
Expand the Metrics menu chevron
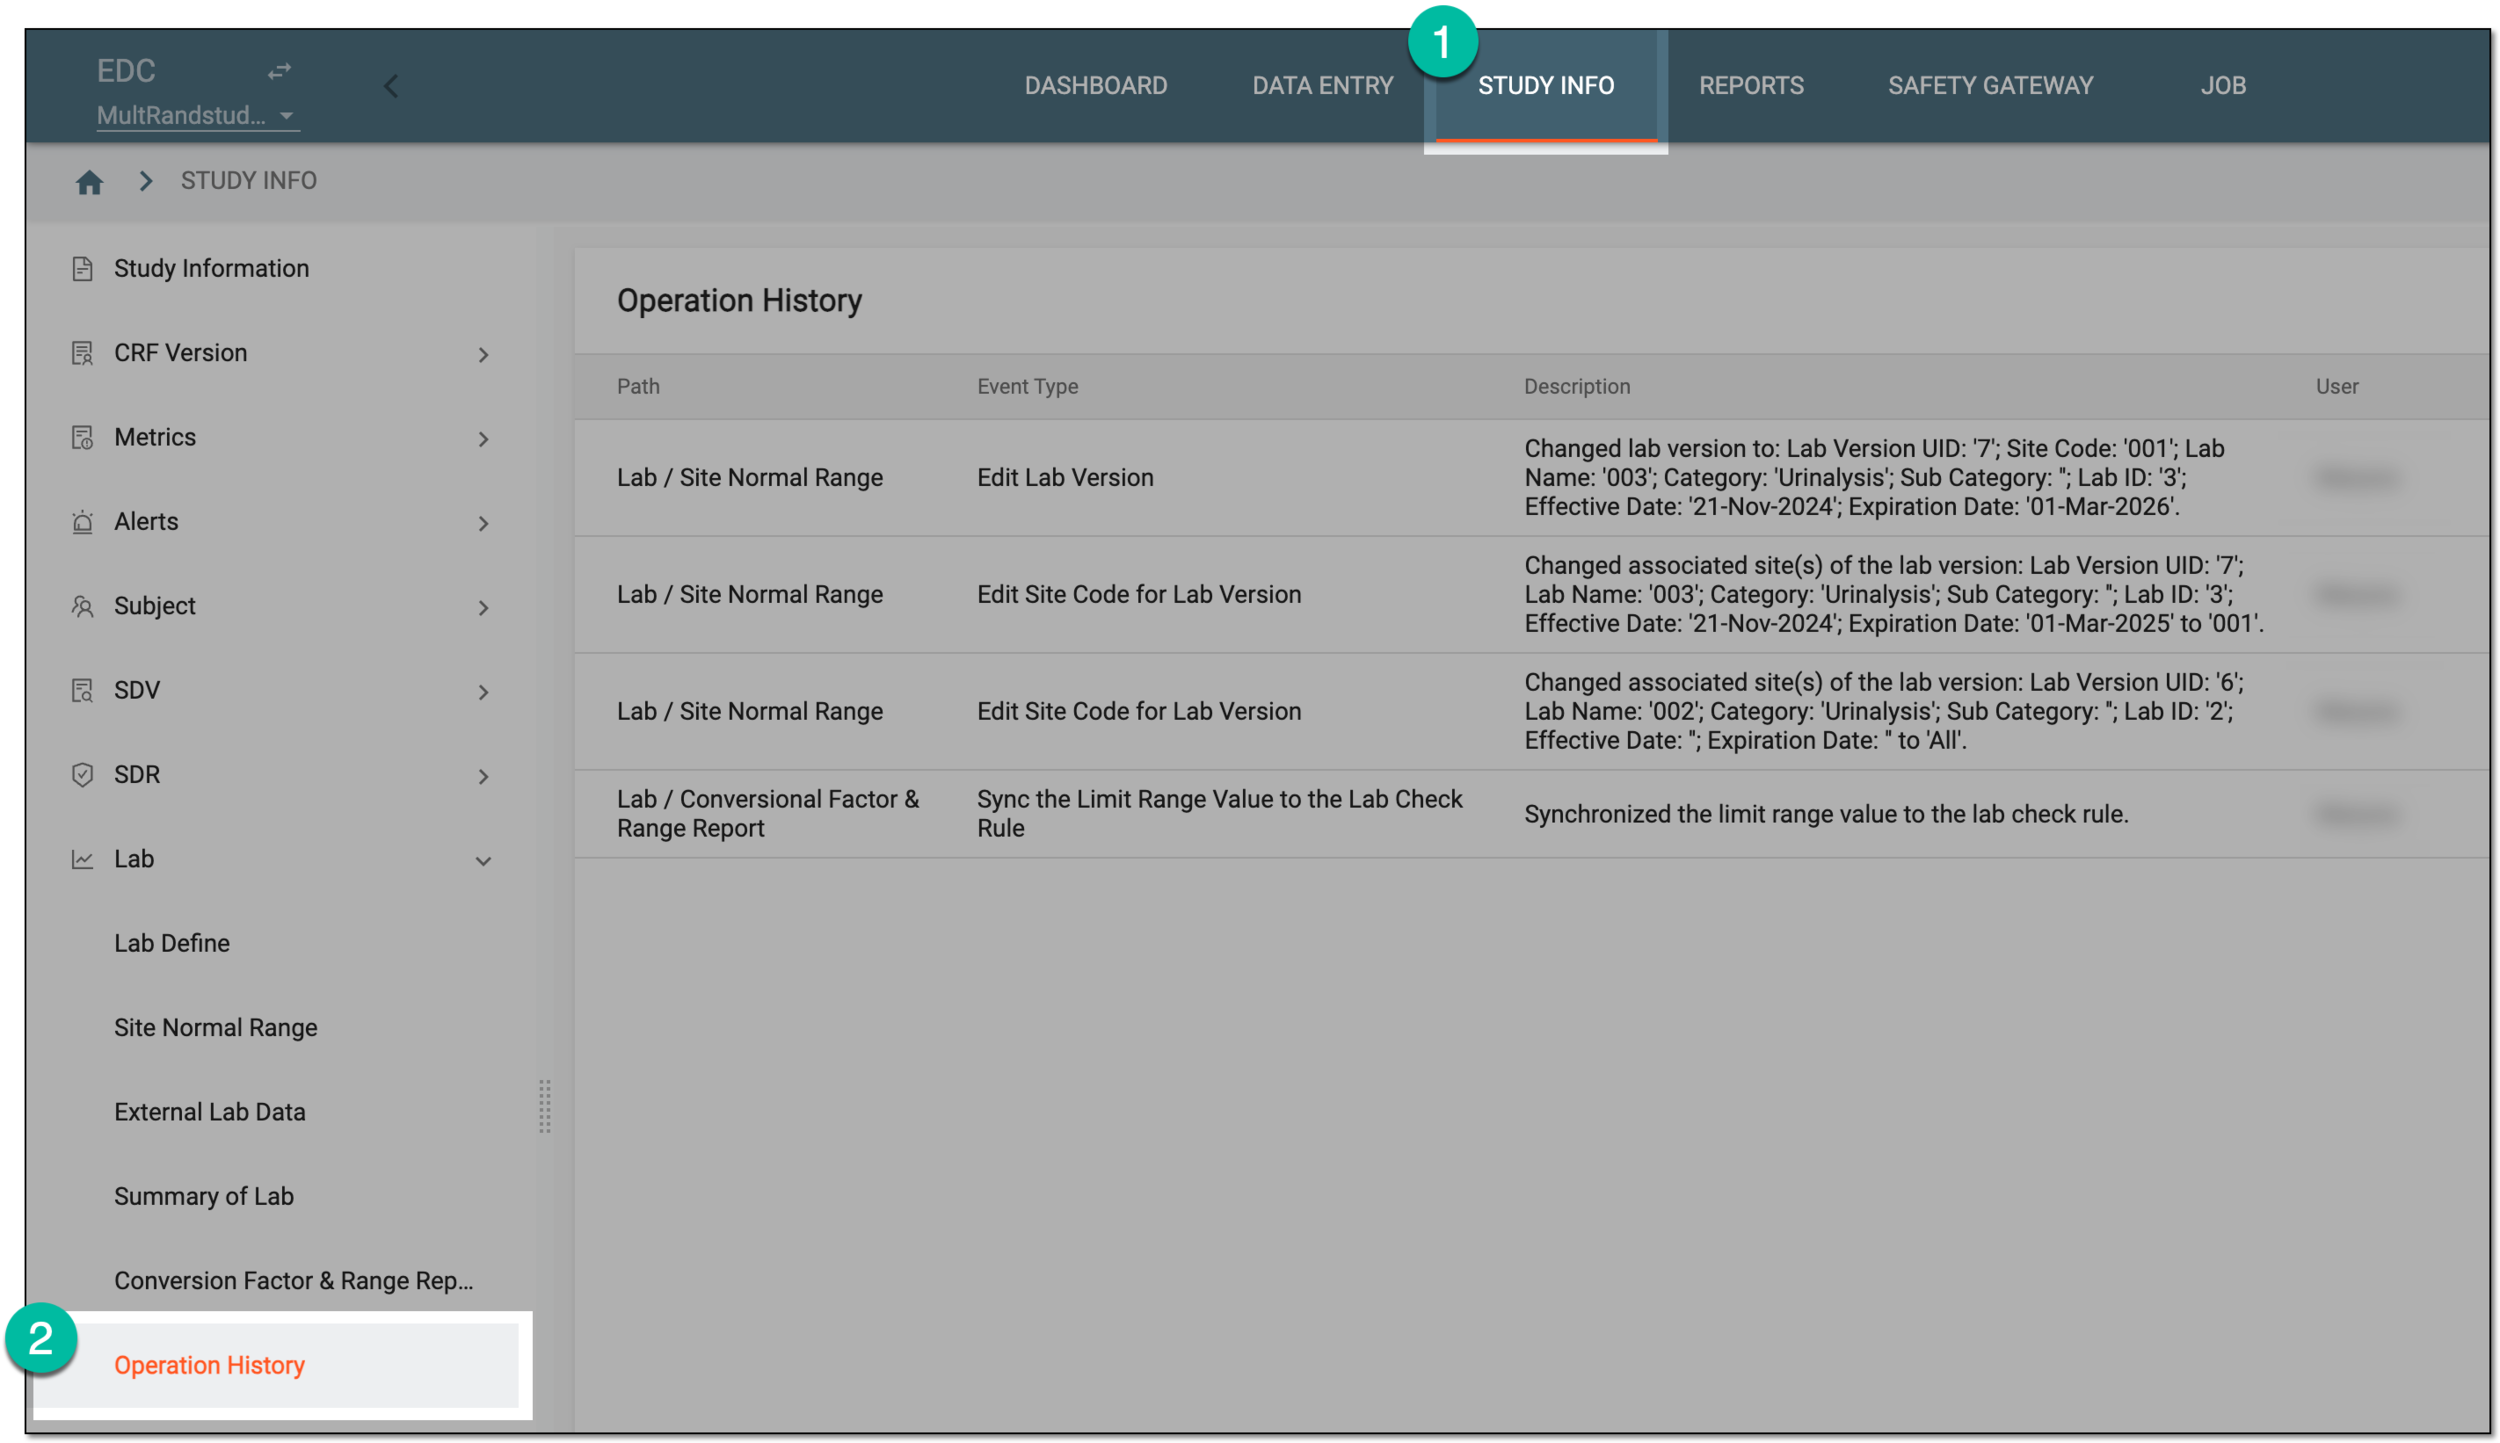point(483,438)
